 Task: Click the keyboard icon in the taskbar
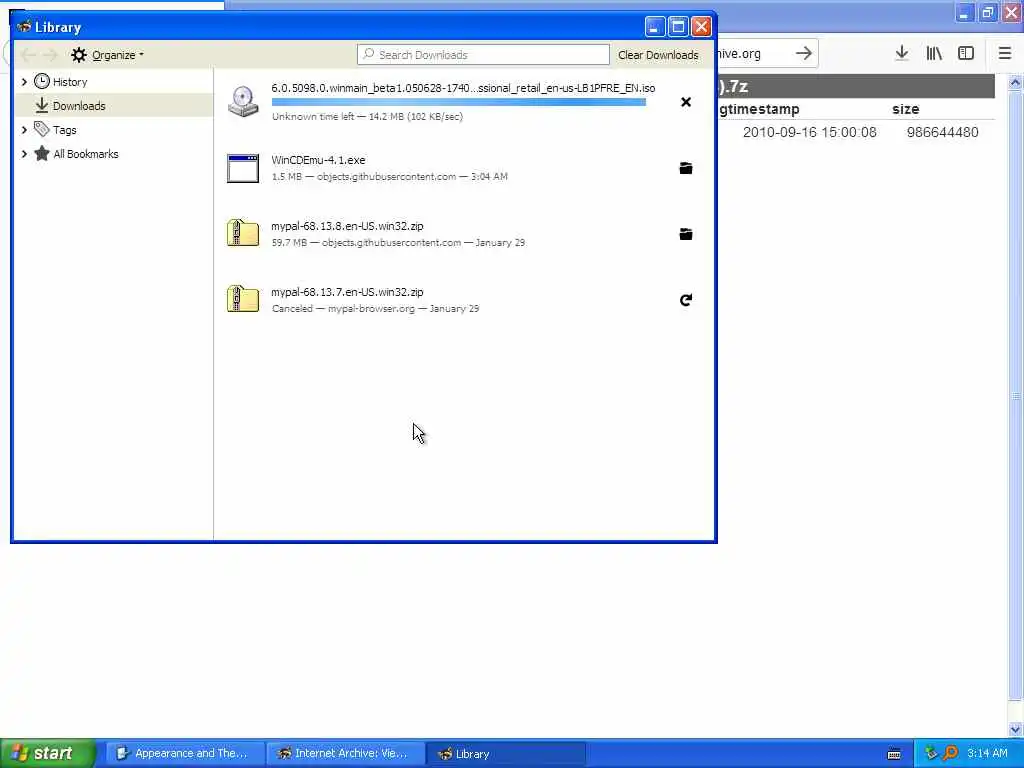894,754
